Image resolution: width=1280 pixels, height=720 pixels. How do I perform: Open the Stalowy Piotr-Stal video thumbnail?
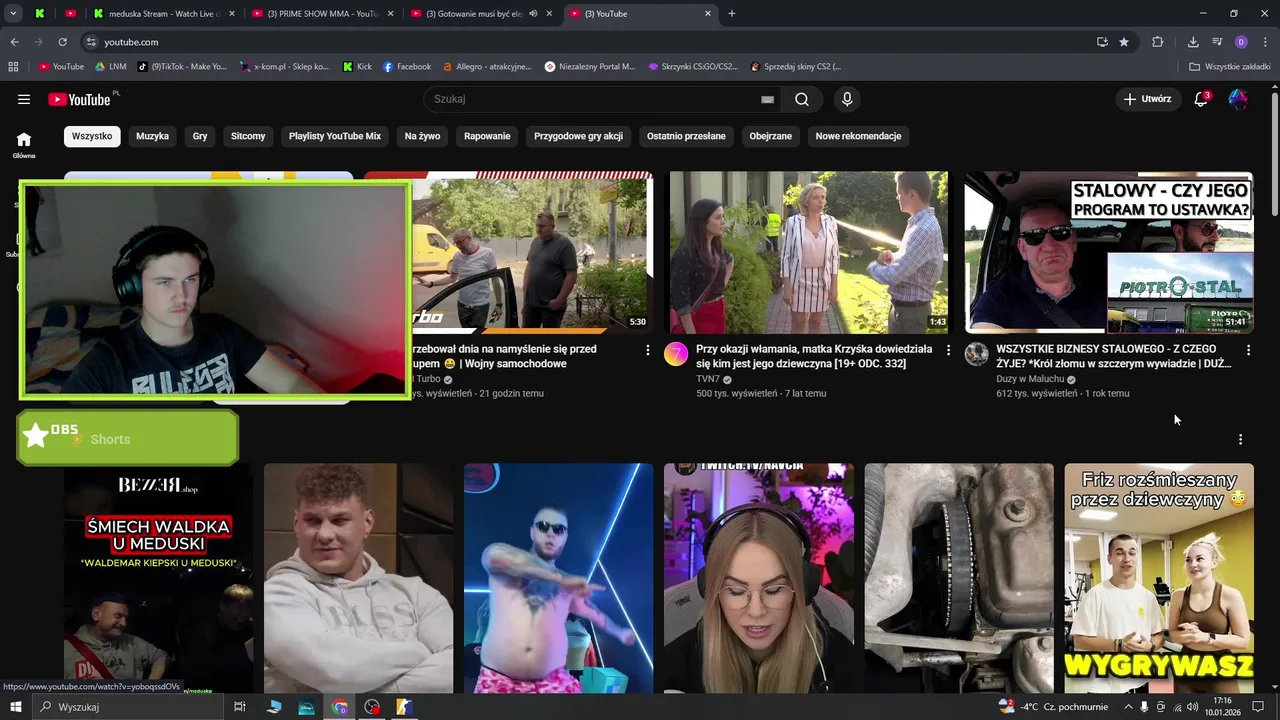click(1108, 252)
